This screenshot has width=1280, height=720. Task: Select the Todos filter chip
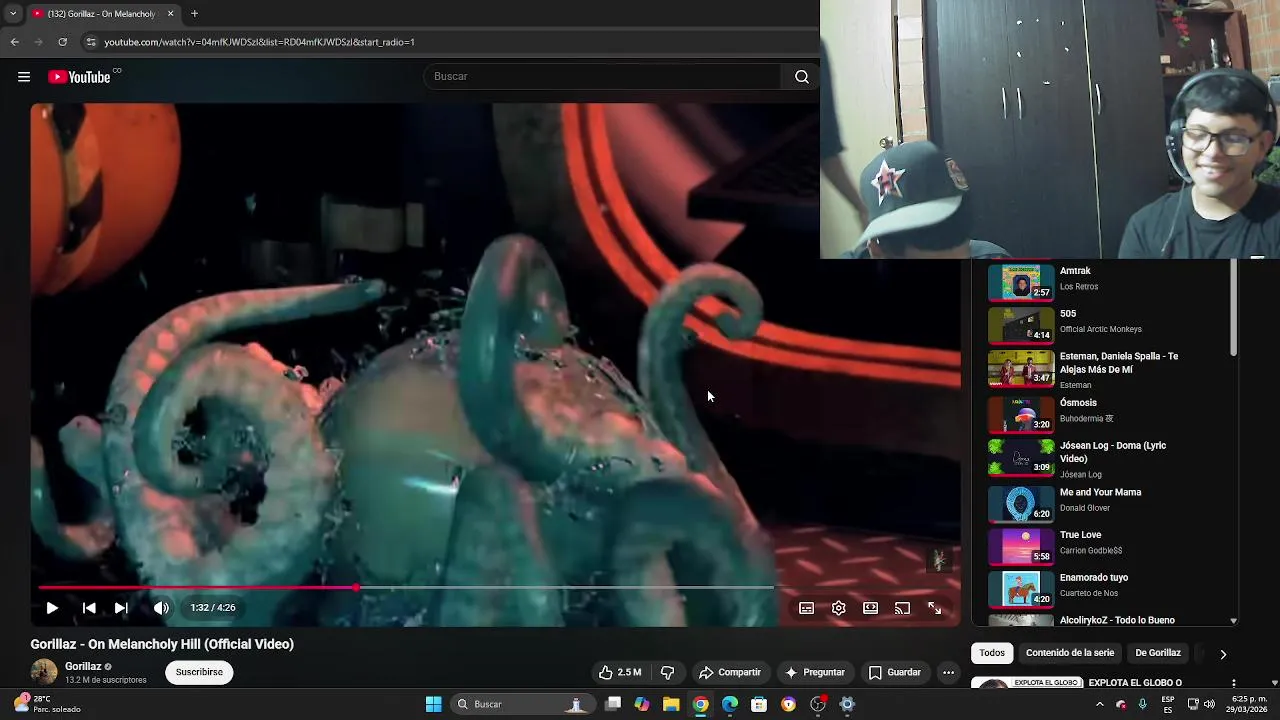click(x=992, y=653)
